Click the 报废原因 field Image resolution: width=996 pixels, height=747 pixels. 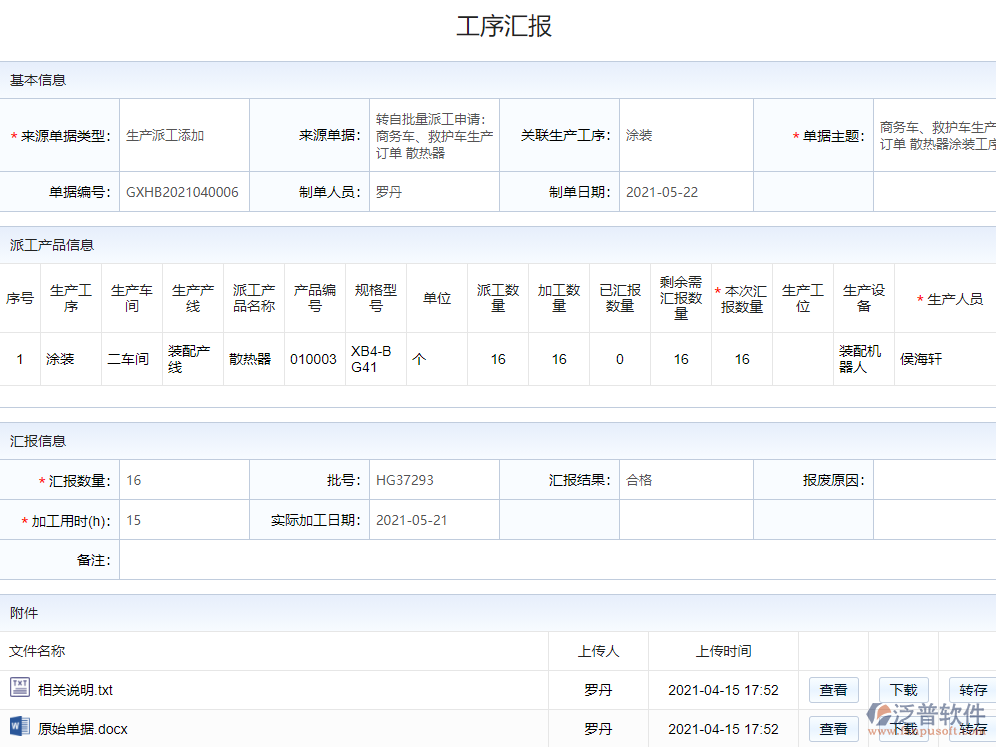(934, 480)
